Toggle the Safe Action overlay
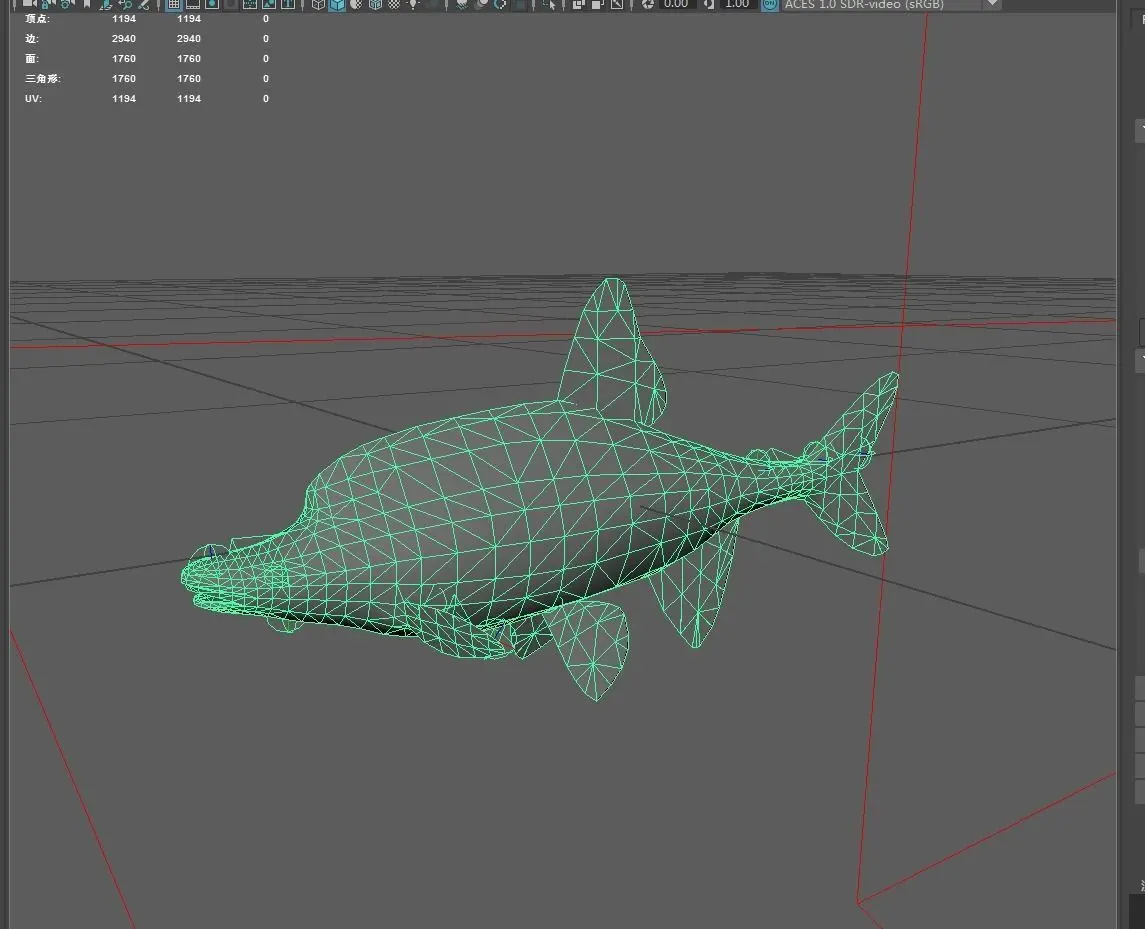The width and height of the screenshot is (1145, 929). [x=268, y=4]
